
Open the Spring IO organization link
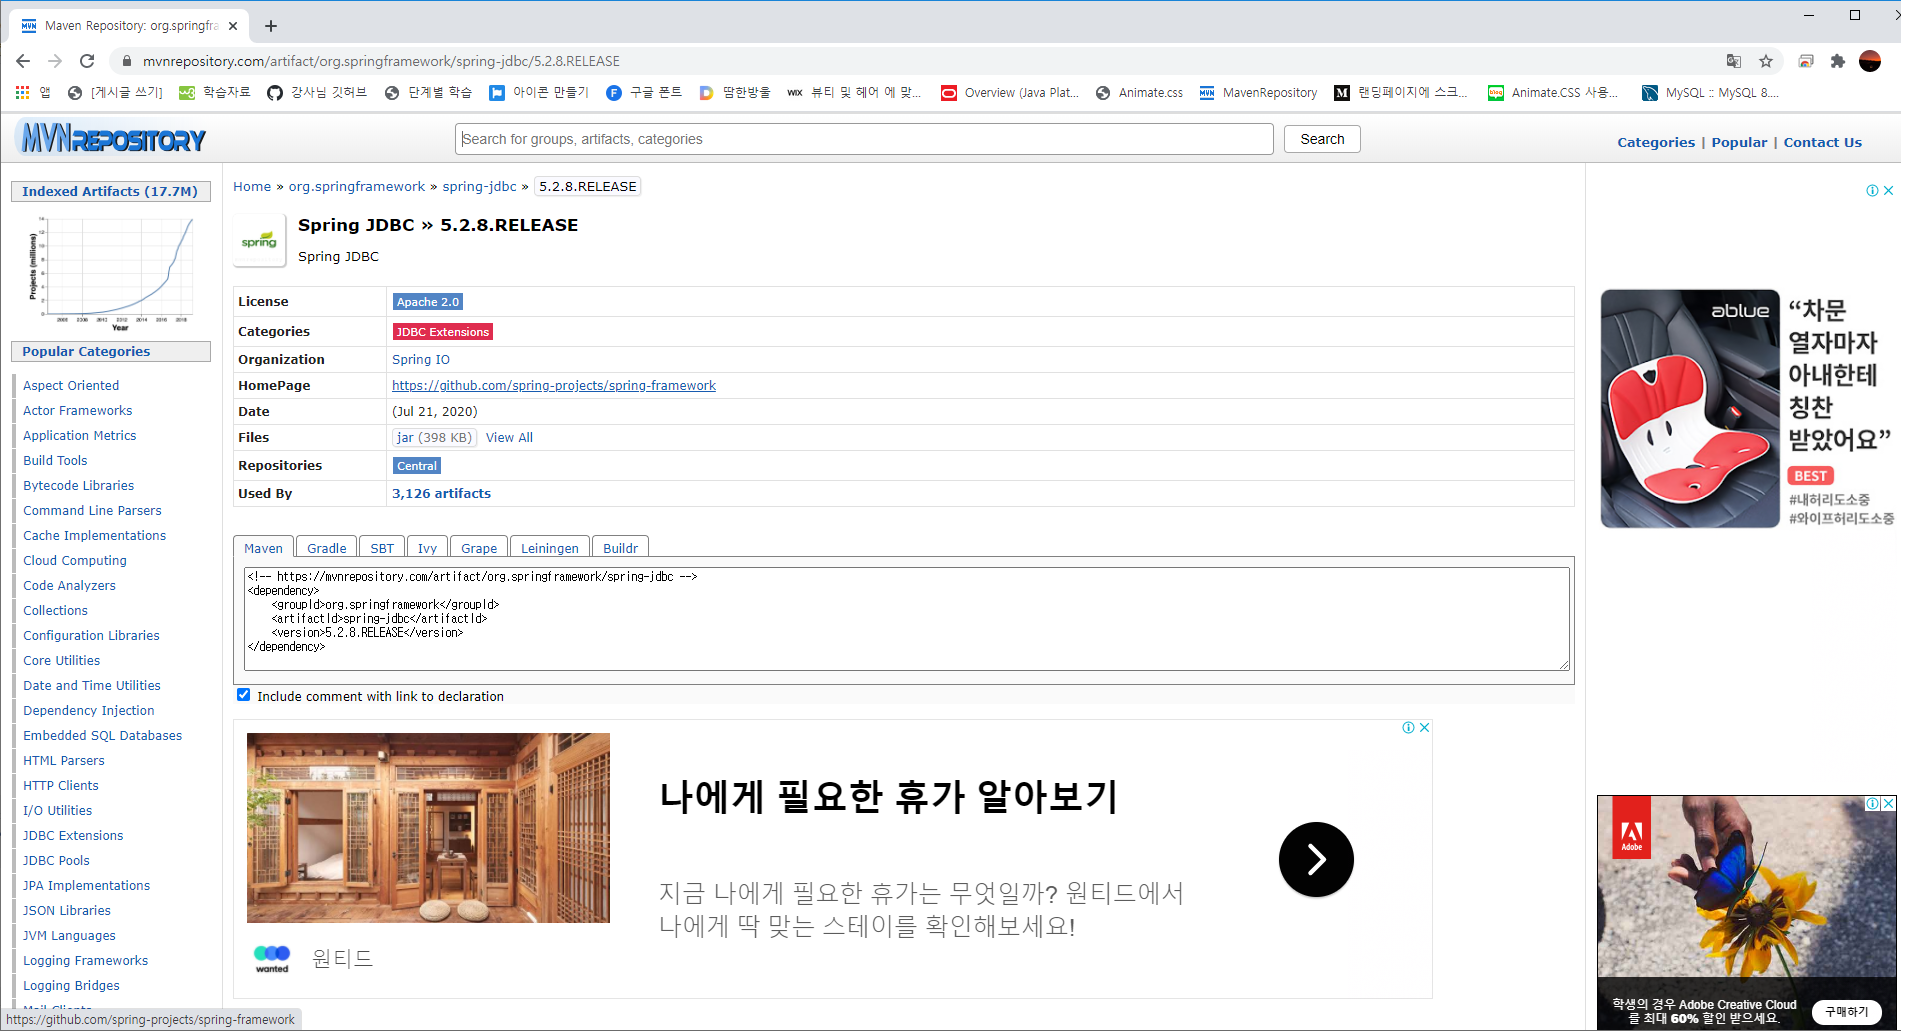(x=421, y=359)
